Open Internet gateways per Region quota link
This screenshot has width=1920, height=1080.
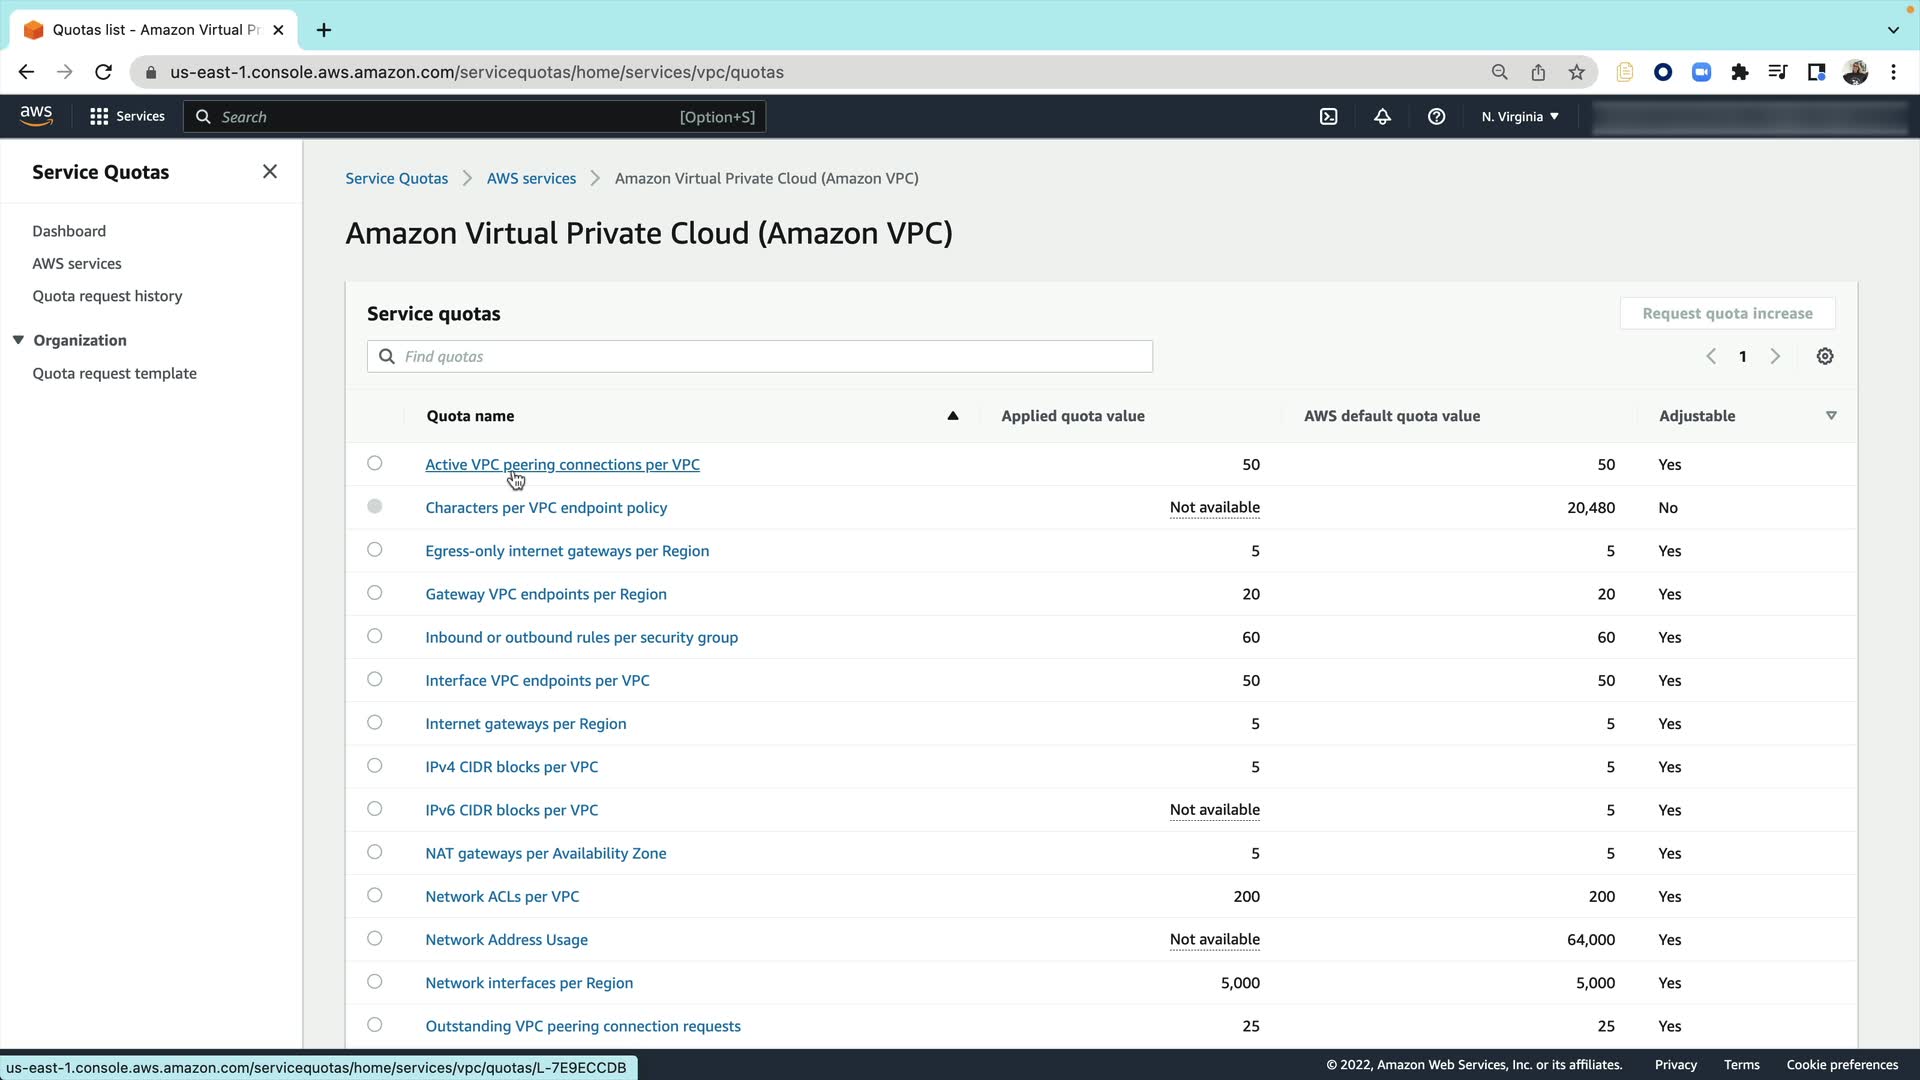coord(525,724)
